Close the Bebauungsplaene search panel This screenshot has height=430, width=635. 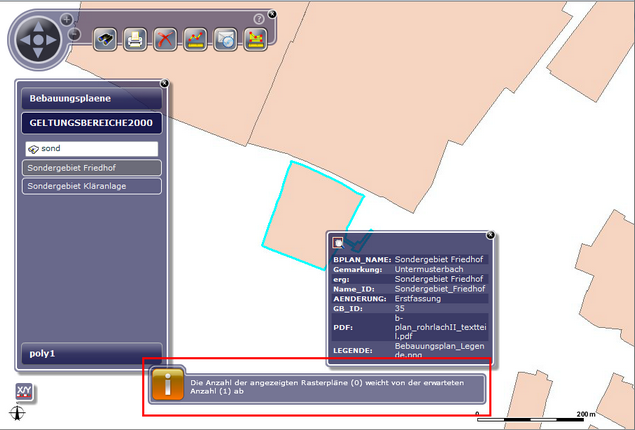[164, 83]
